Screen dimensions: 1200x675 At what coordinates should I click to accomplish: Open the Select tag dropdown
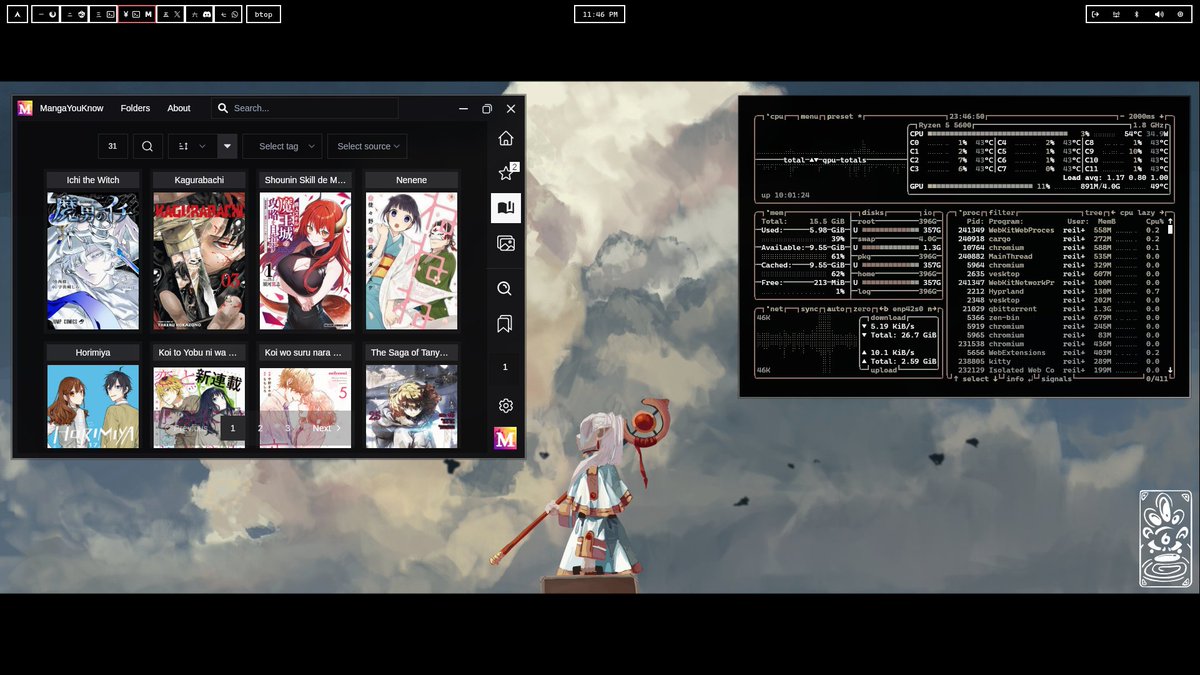coord(282,146)
